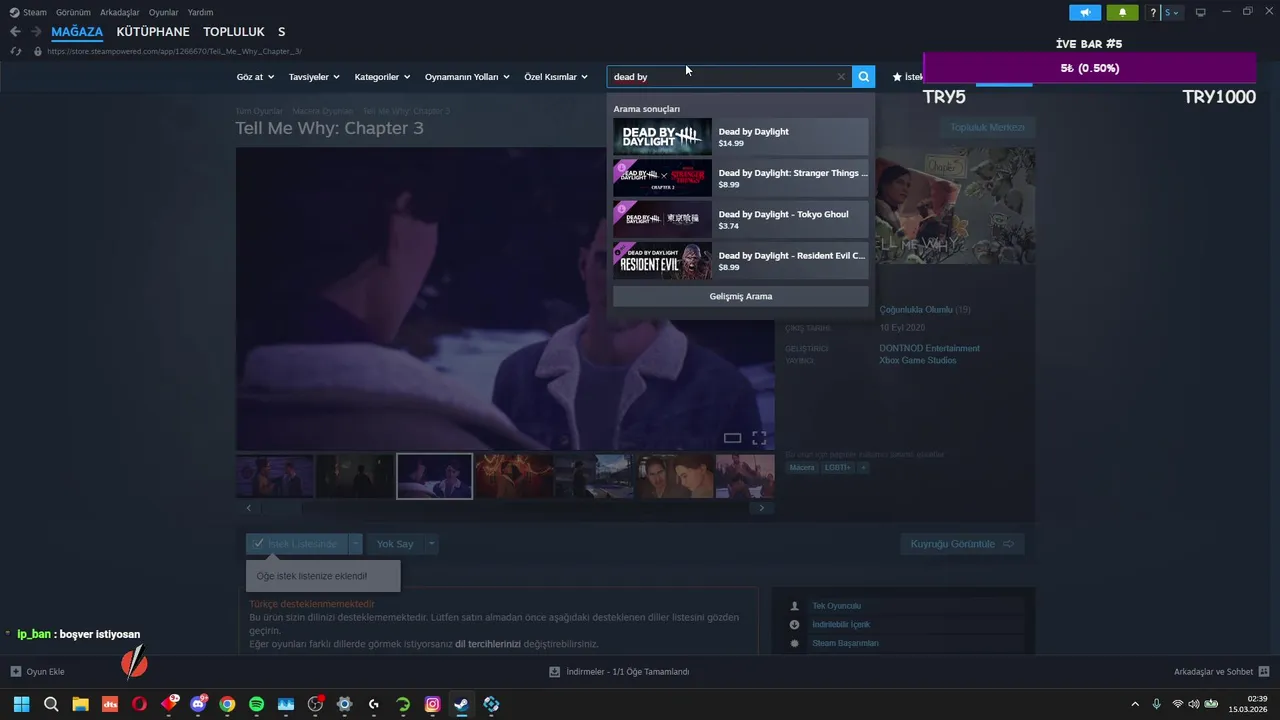The width and height of the screenshot is (1280, 720).
Task: Select Dead by Daylight $14.99 result
Action: (x=740, y=137)
